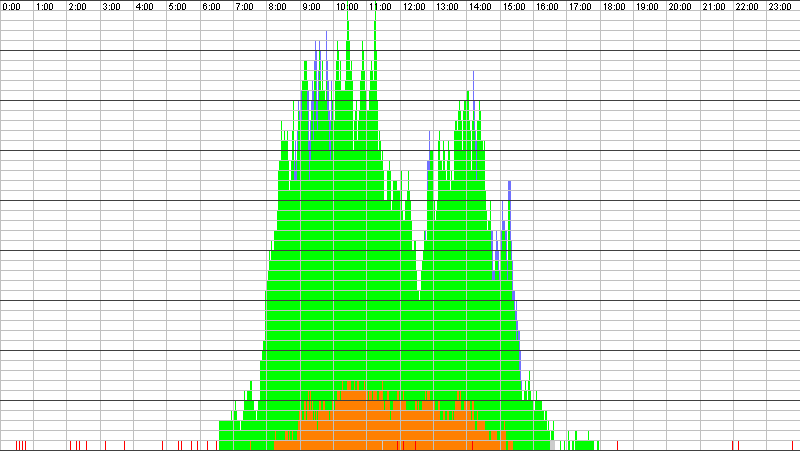Screen dimensions: 800x451
Task: Select the 3:00 hour label
Action: [x=111, y=7]
